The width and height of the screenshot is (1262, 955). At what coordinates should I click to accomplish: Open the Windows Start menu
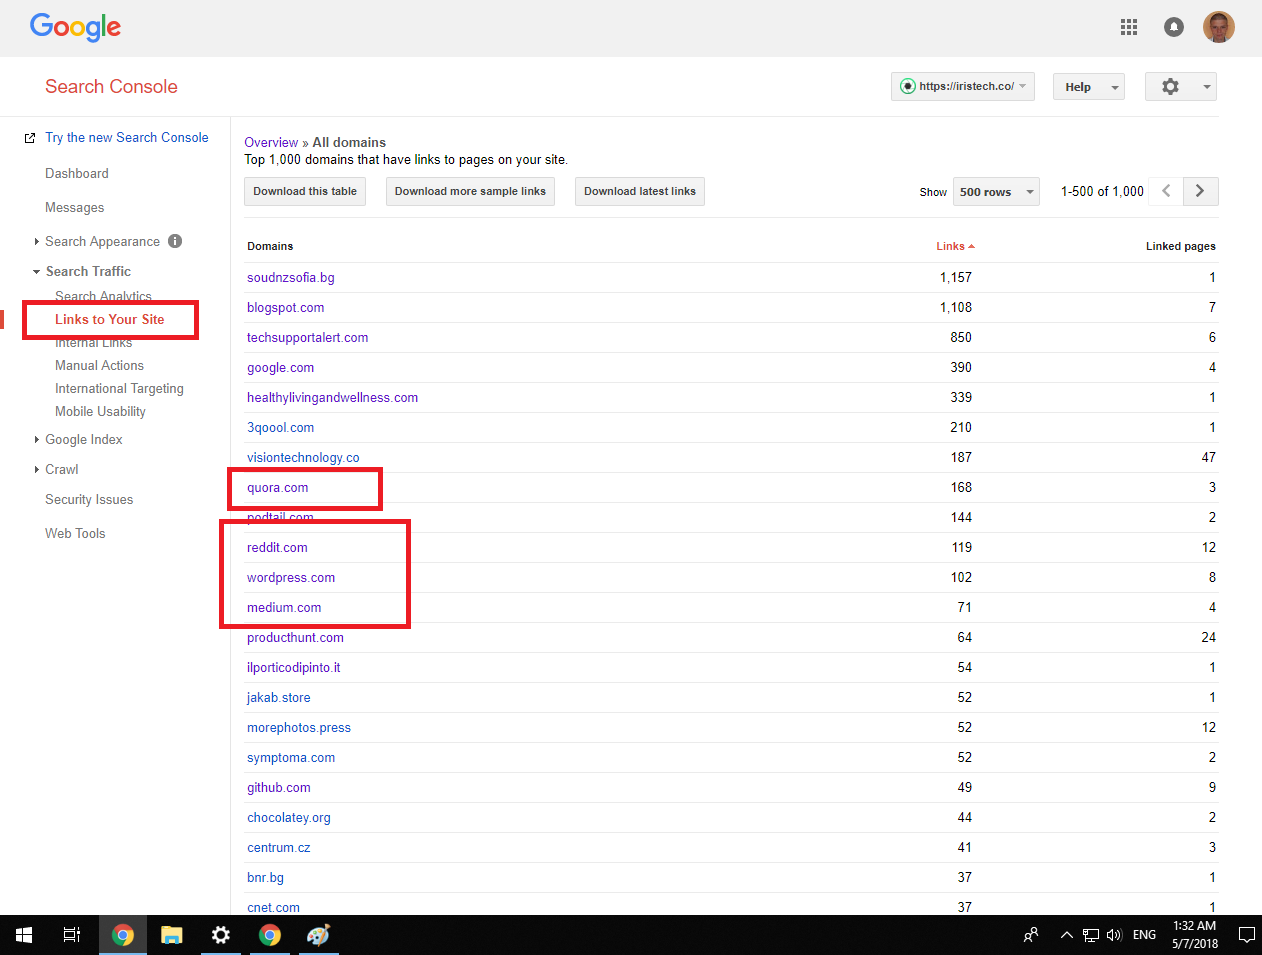(24, 935)
